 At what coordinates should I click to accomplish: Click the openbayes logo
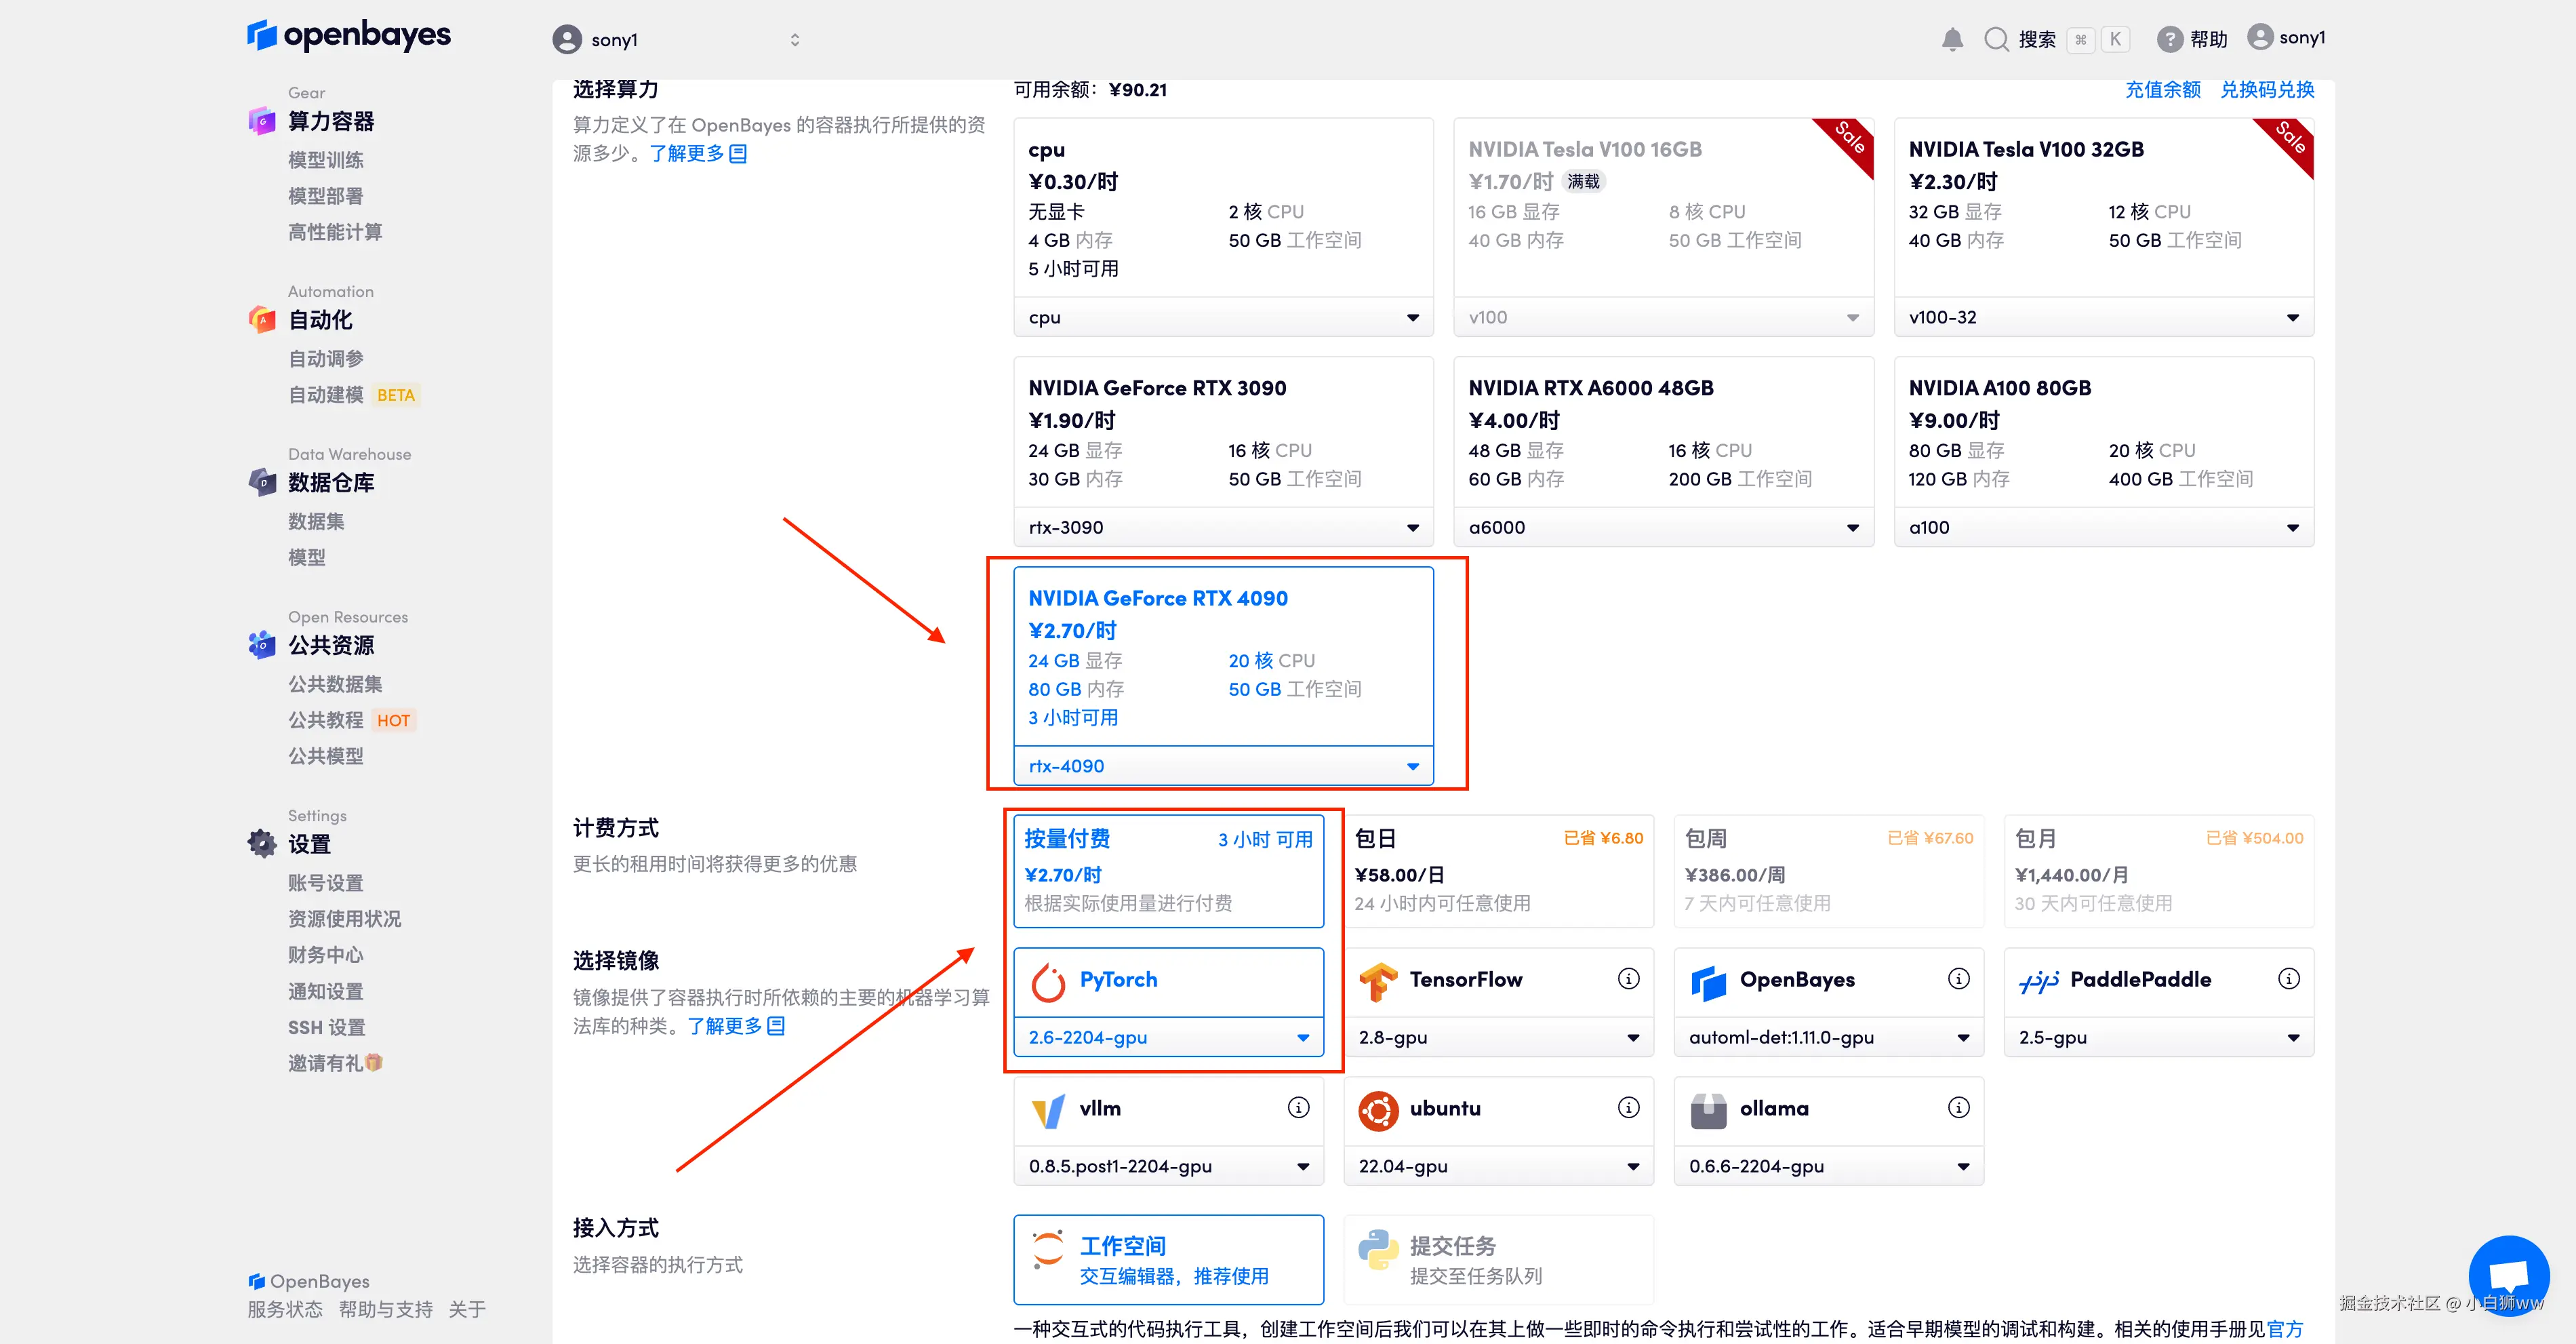[x=348, y=35]
